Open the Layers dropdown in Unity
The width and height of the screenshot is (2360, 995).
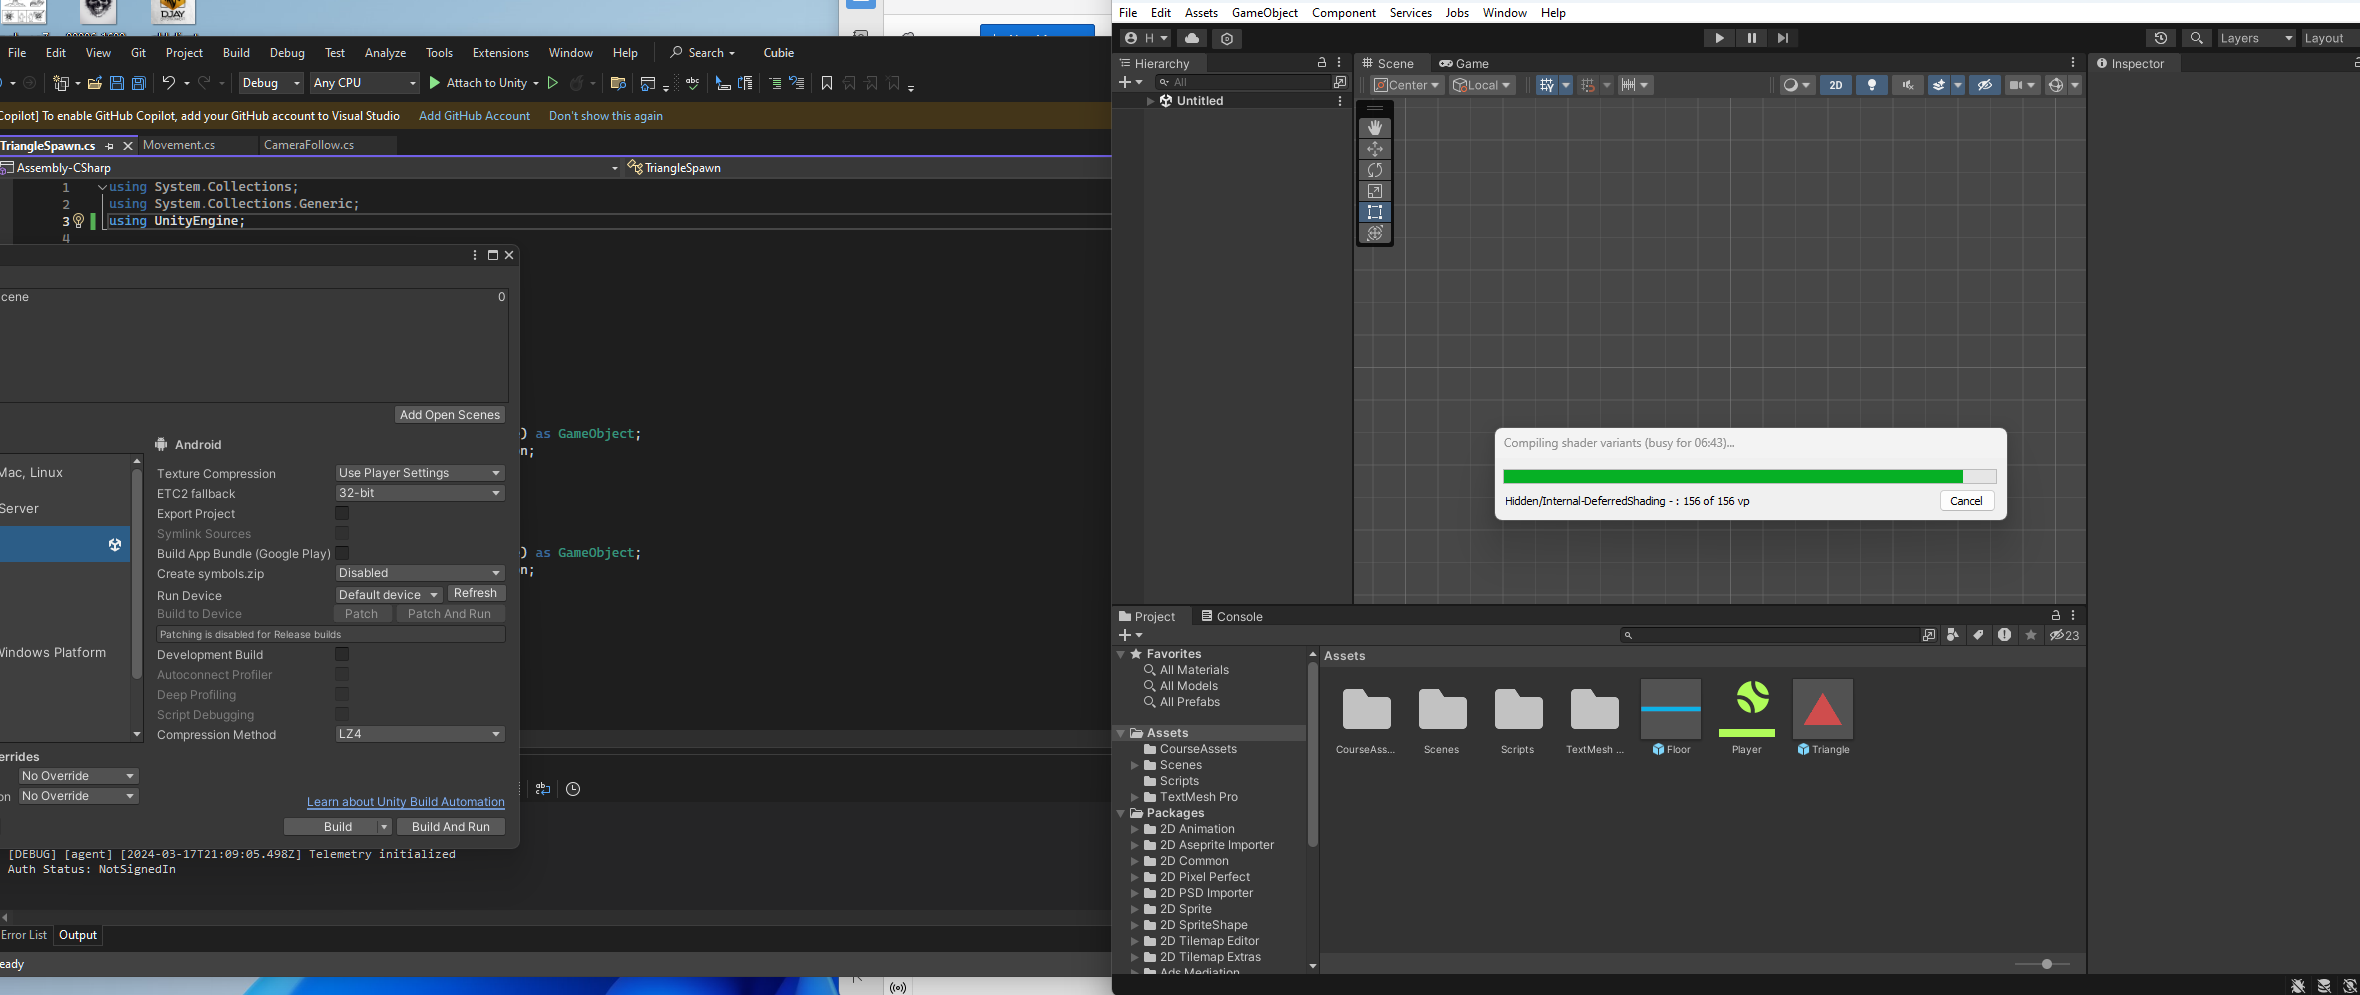click(2256, 38)
